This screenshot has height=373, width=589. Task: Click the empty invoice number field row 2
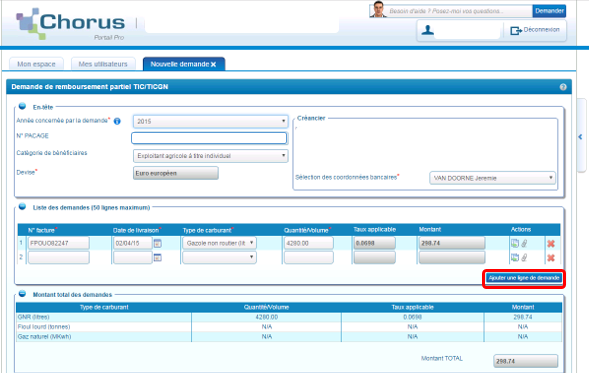(x=59, y=257)
